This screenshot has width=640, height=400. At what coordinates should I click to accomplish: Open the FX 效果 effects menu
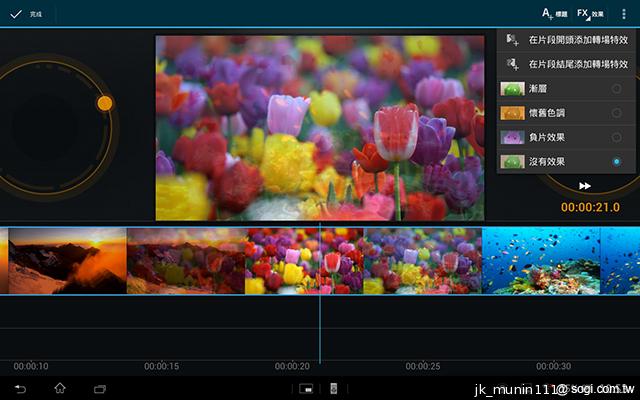pos(590,14)
